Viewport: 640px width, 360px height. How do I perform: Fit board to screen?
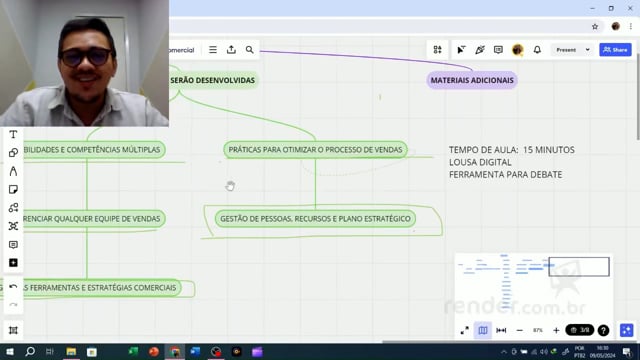pyautogui.click(x=501, y=330)
